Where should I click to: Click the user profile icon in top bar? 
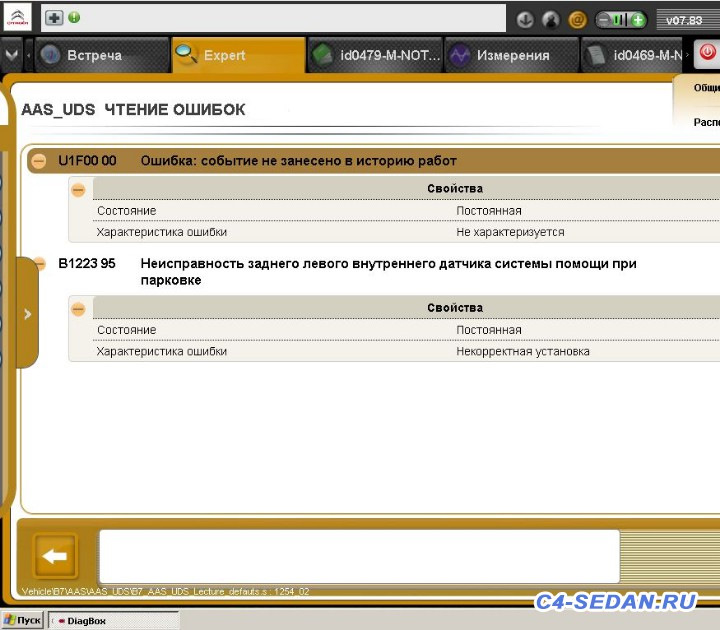[551, 20]
